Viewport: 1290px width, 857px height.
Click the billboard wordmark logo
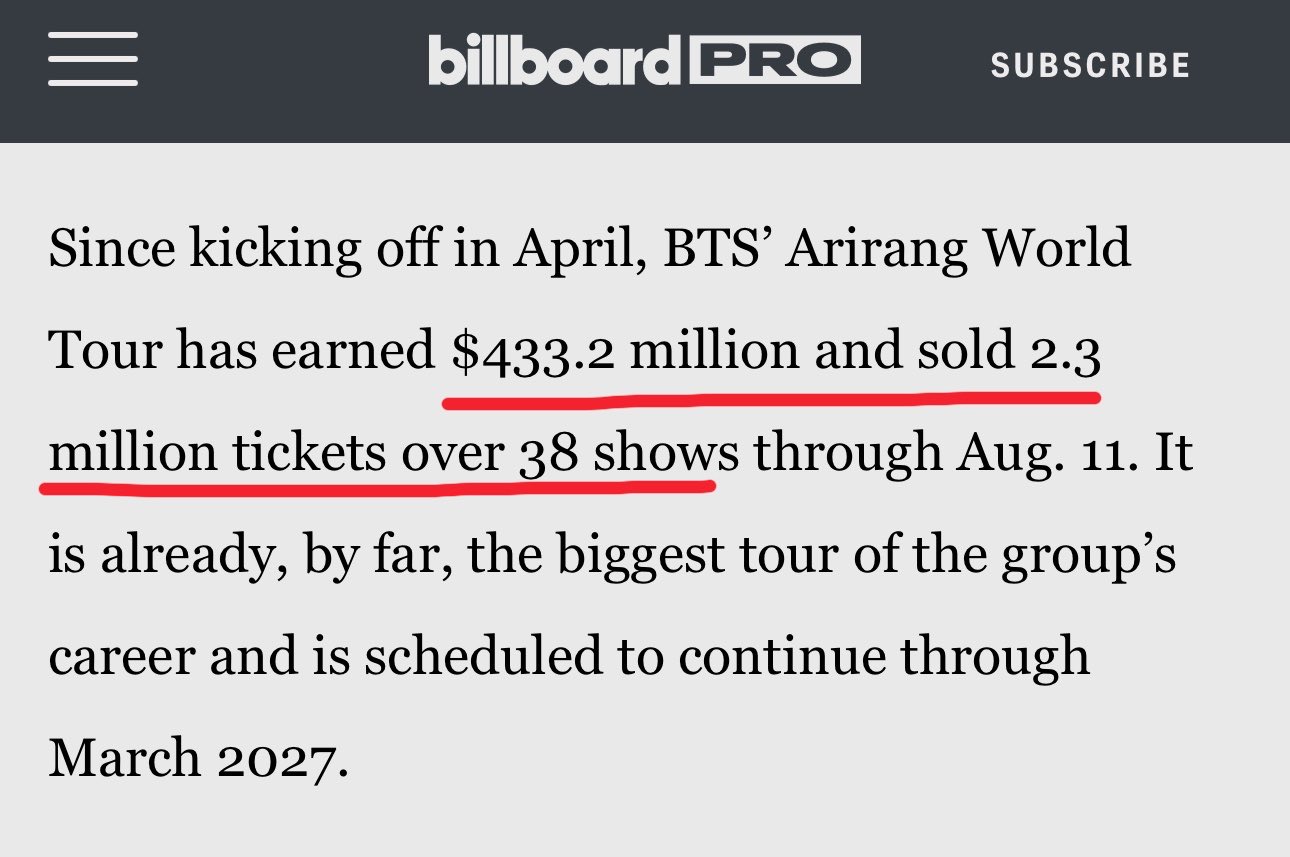pos(553,60)
